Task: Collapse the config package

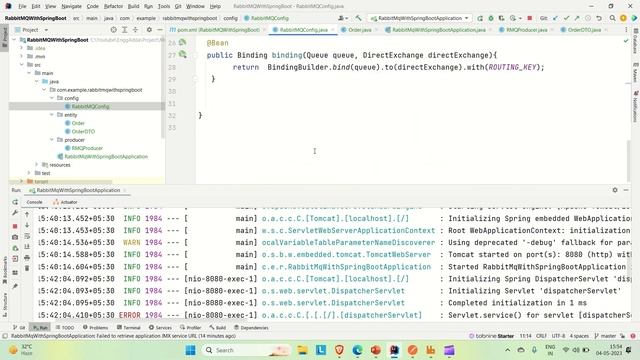Action: pos(52,98)
